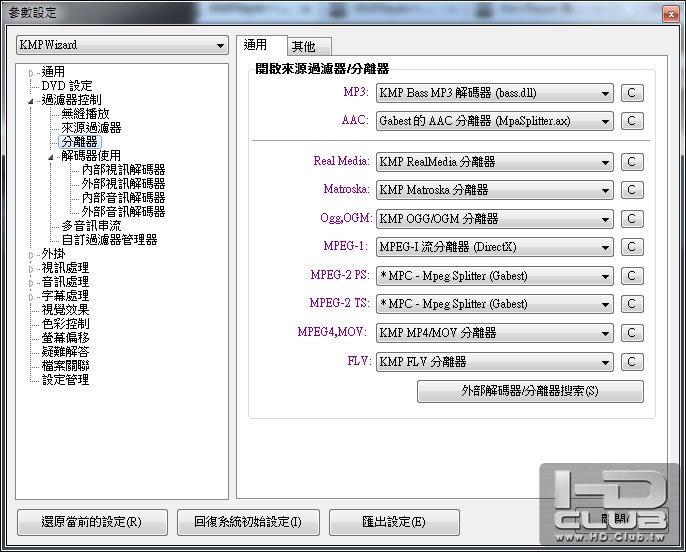686x552 pixels.
Task: Click the C button for Matroska
Action: (632, 190)
